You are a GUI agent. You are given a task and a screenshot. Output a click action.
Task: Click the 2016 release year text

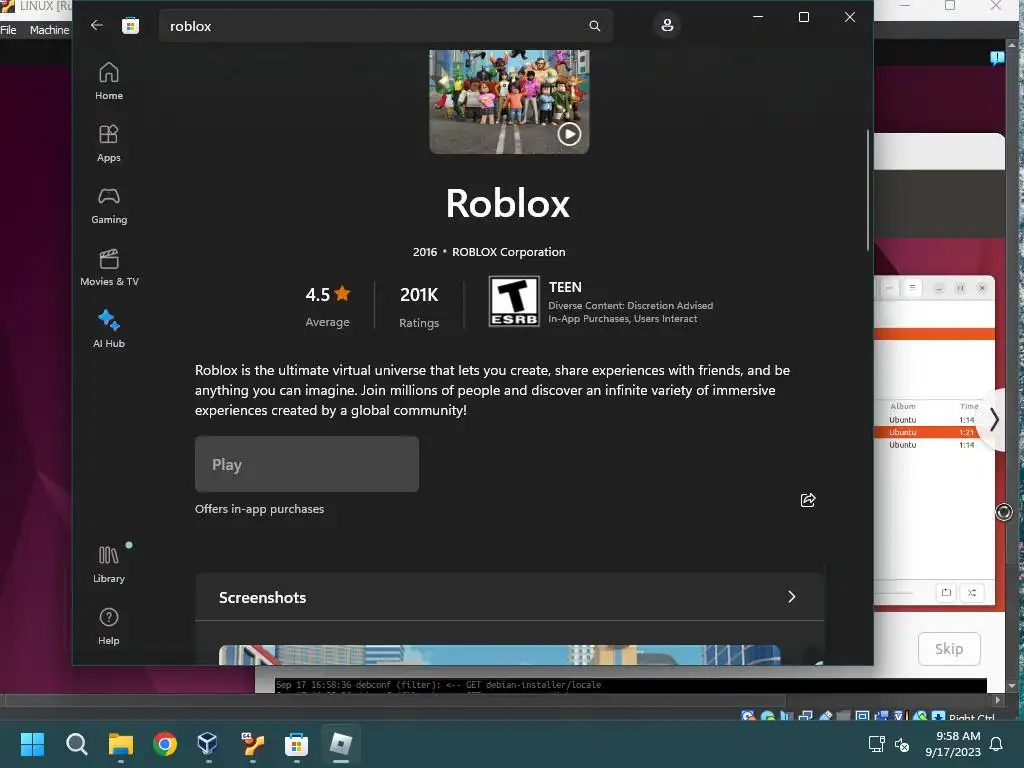click(424, 252)
